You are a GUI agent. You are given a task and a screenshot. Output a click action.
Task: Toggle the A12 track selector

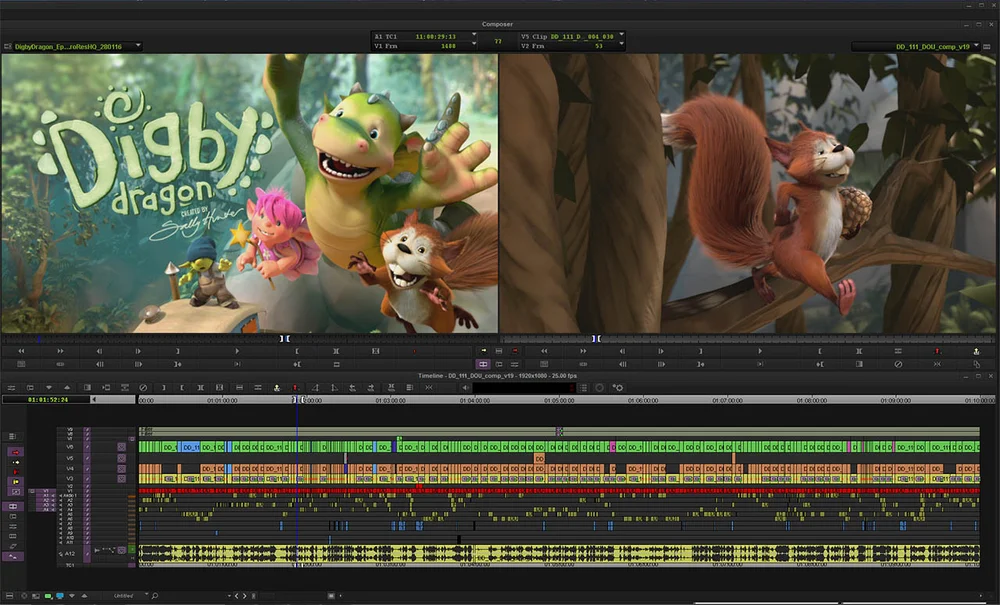70,553
